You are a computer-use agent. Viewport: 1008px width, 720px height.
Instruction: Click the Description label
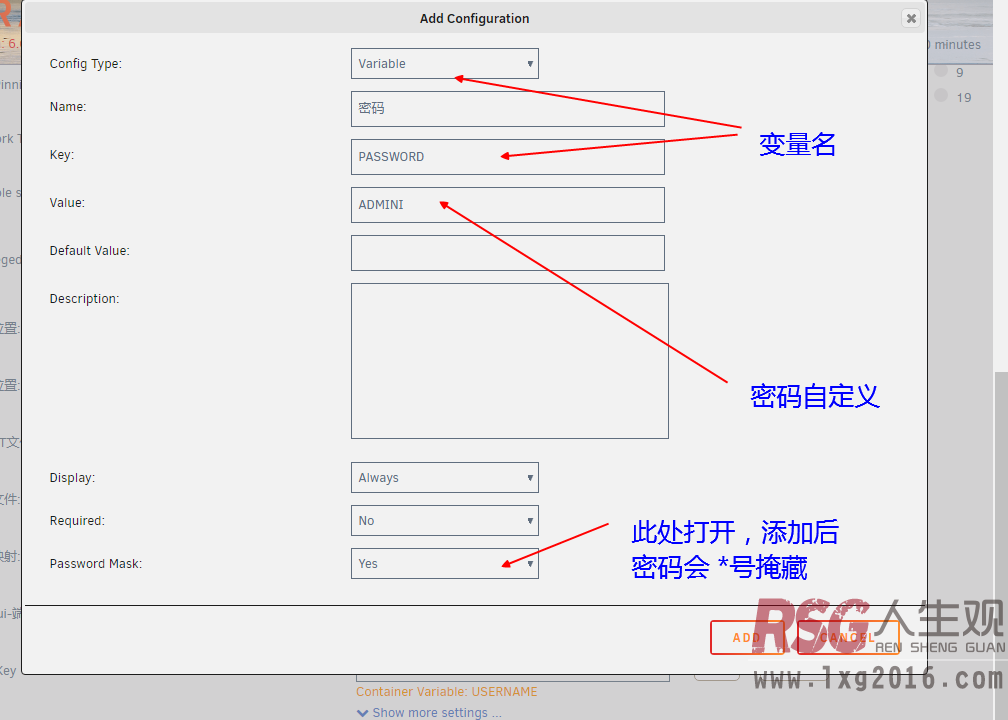click(84, 299)
